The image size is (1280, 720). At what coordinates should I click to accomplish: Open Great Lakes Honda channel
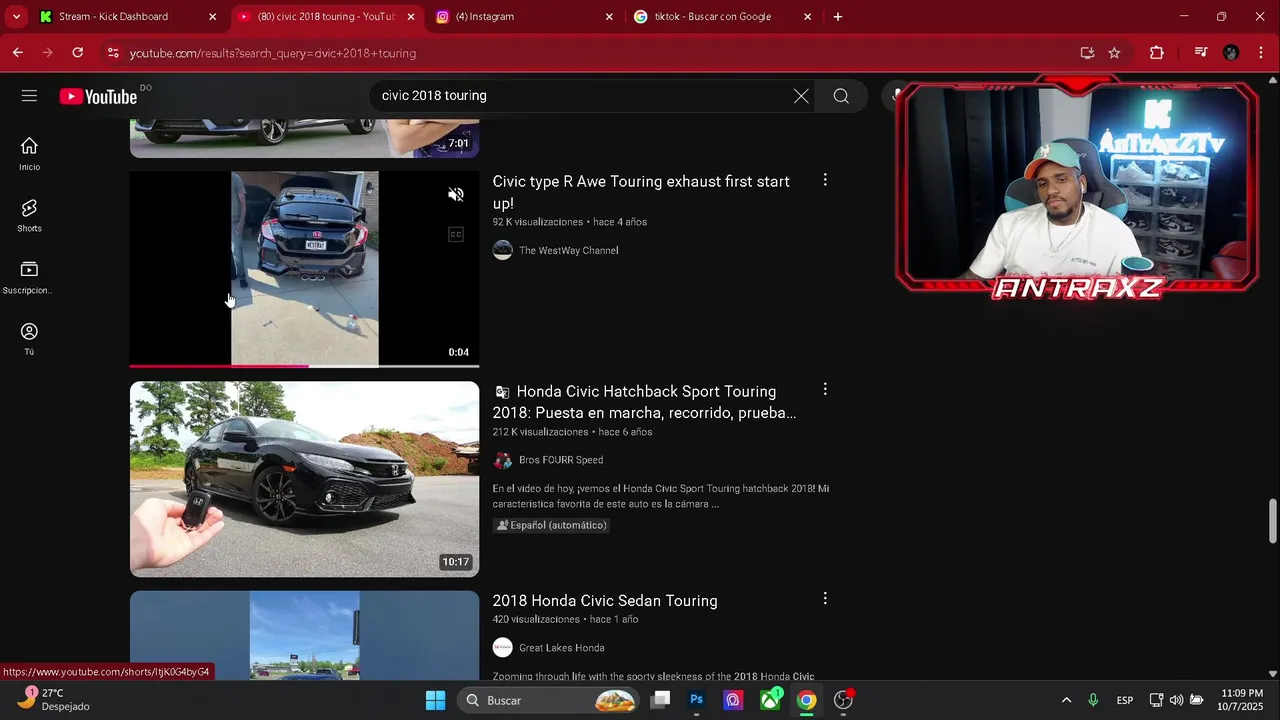(x=561, y=648)
